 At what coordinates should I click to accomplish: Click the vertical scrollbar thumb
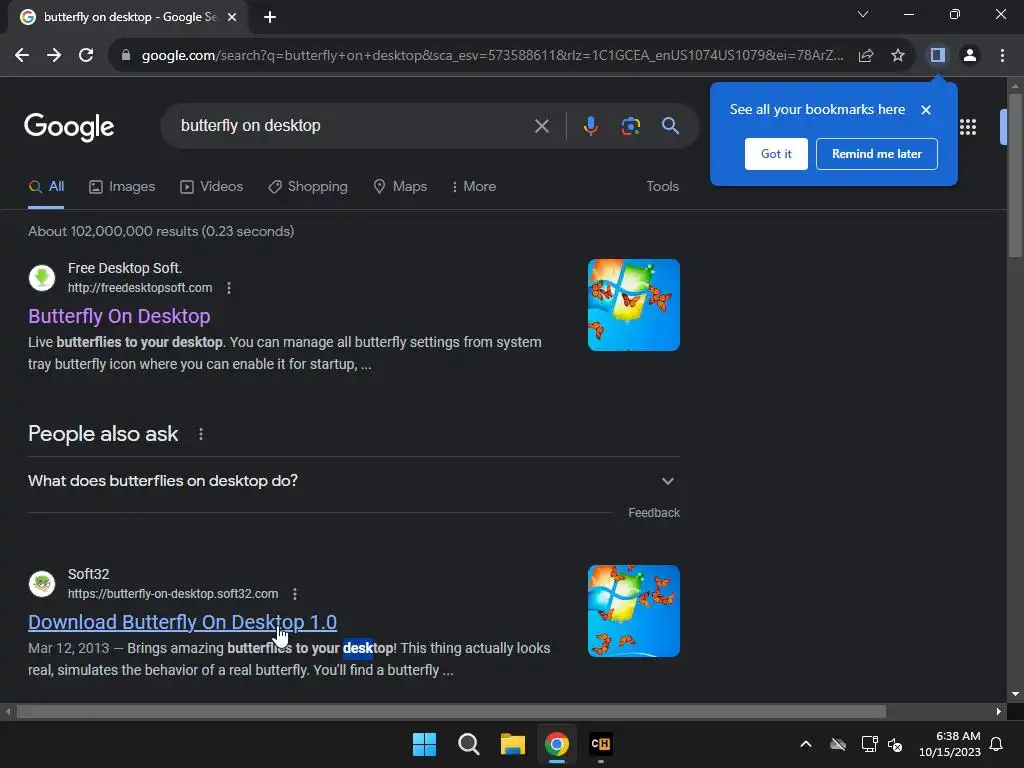(x=1015, y=176)
